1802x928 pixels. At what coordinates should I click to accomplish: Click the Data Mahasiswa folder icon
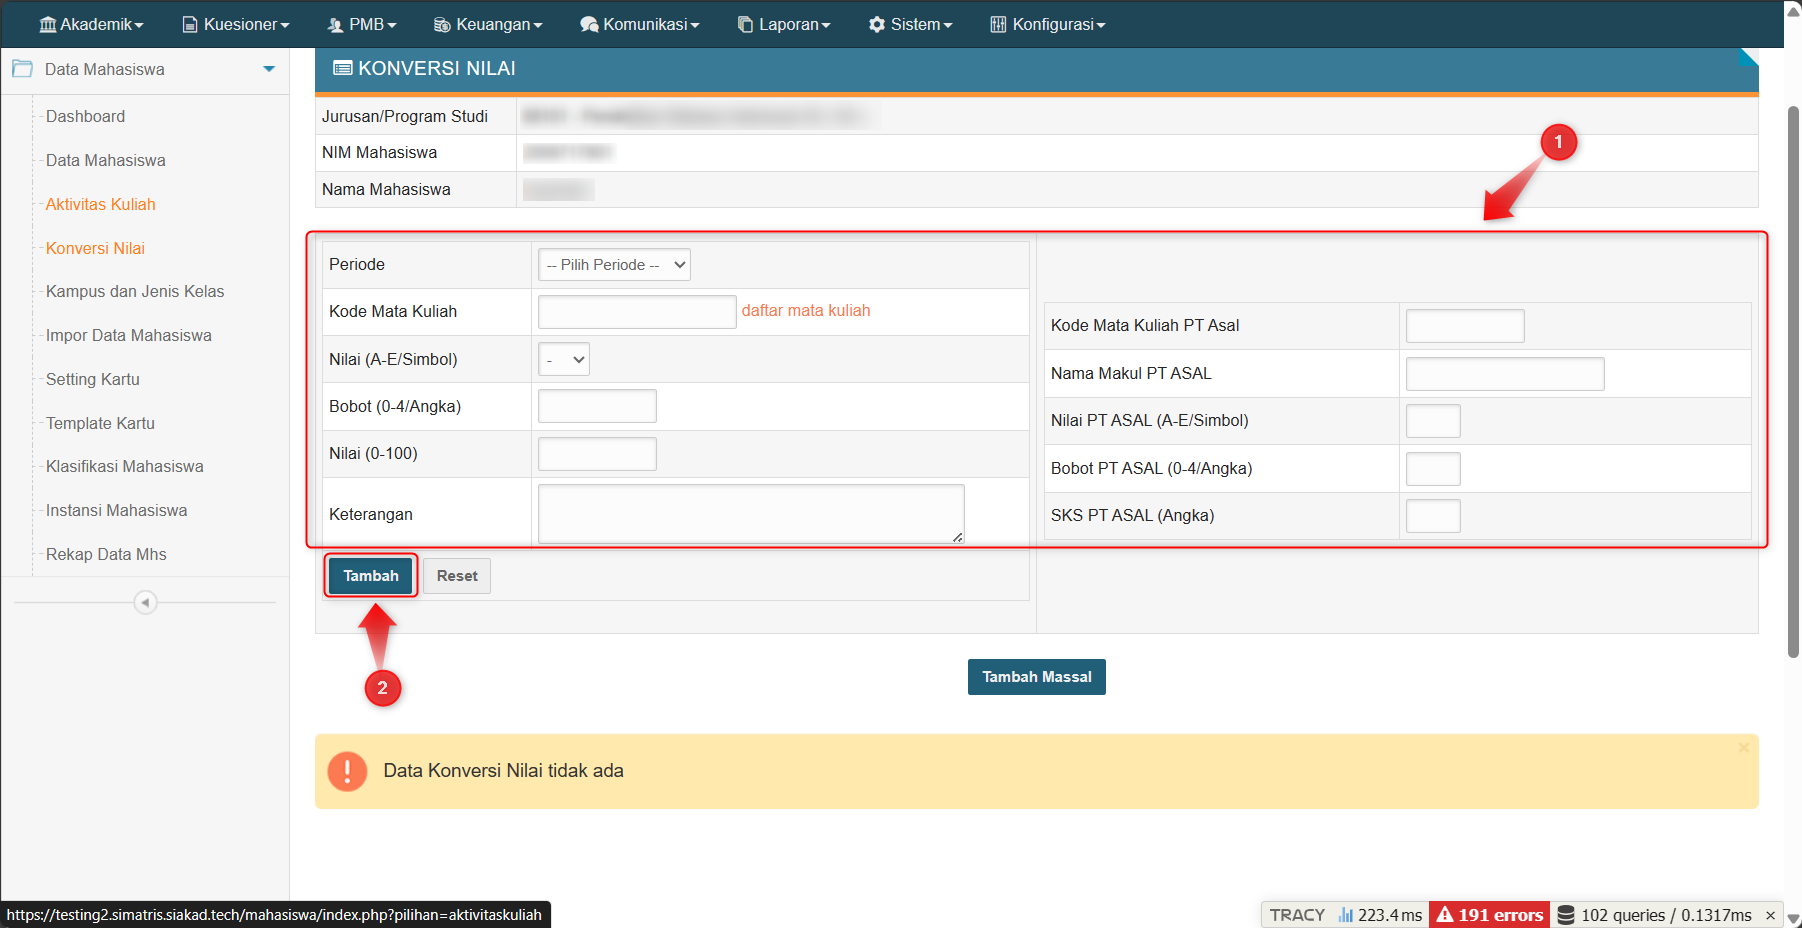[22, 69]
